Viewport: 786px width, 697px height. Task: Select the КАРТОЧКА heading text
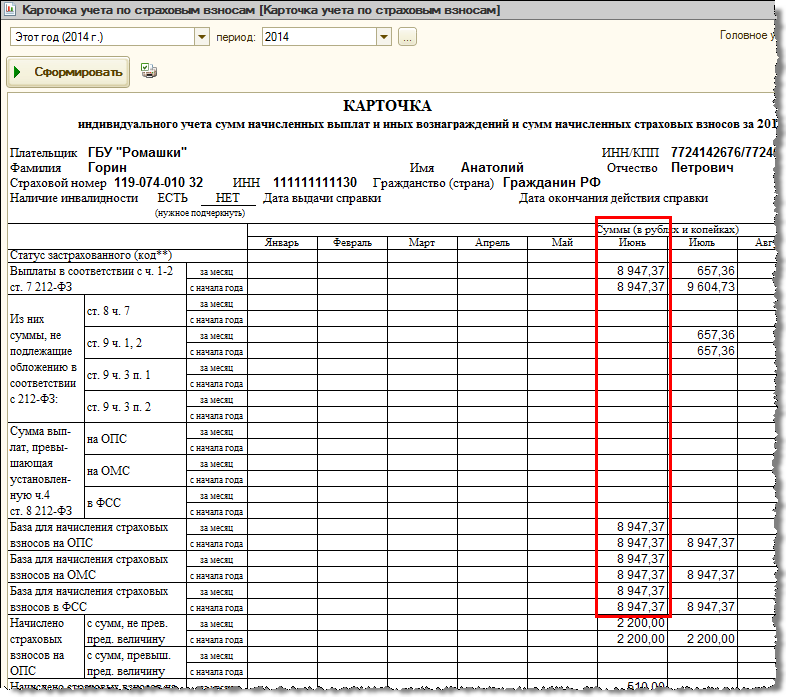coord(387,106)
